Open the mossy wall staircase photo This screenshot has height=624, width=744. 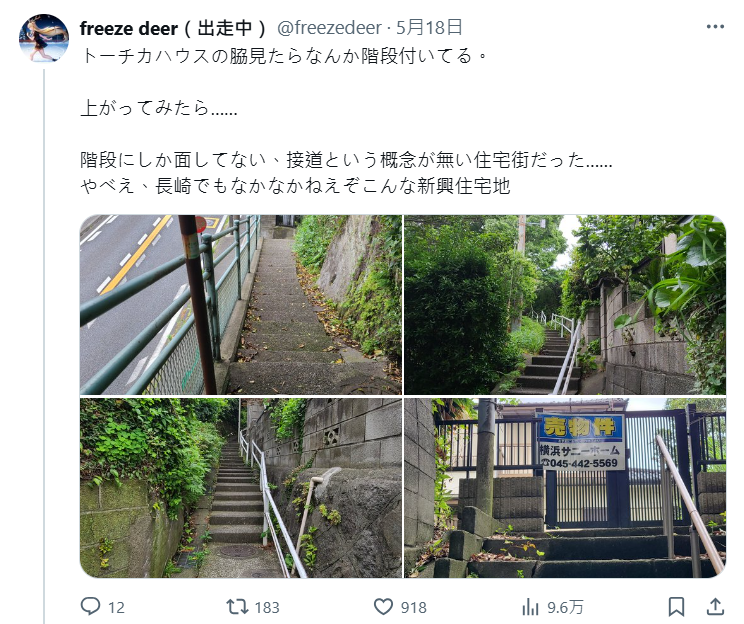[x=241, y=487]
